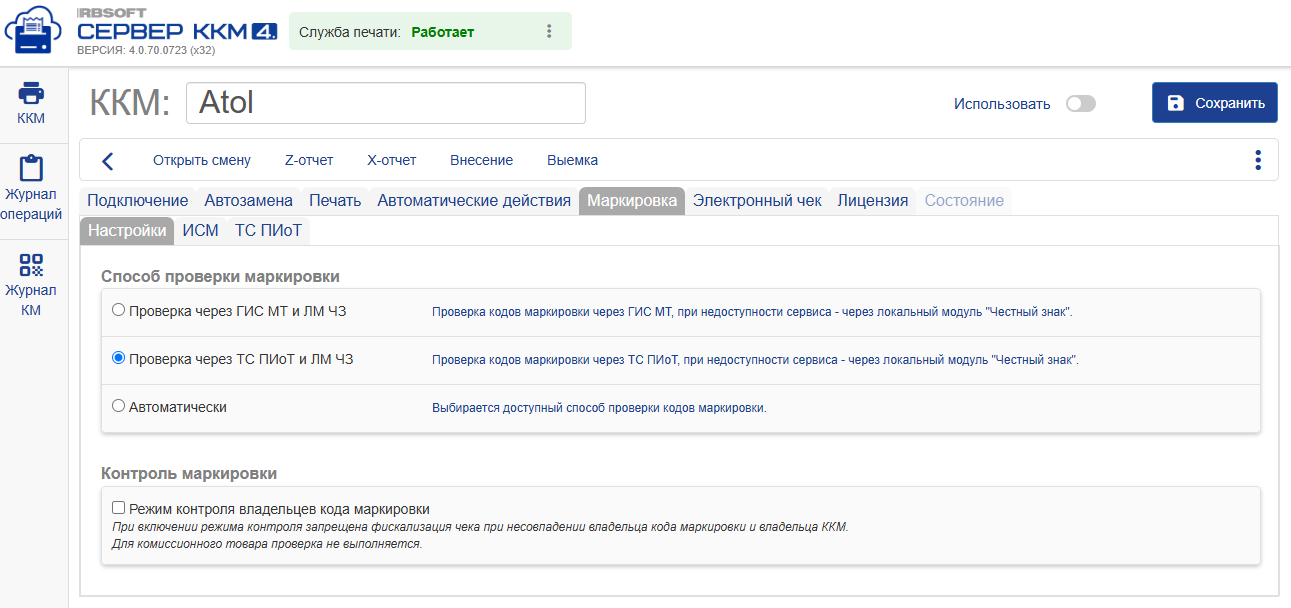The width and height of the screenshot is (1291, 608).
Task: Open the toolbar vertical dots menu
Action: pos(1257,160)
